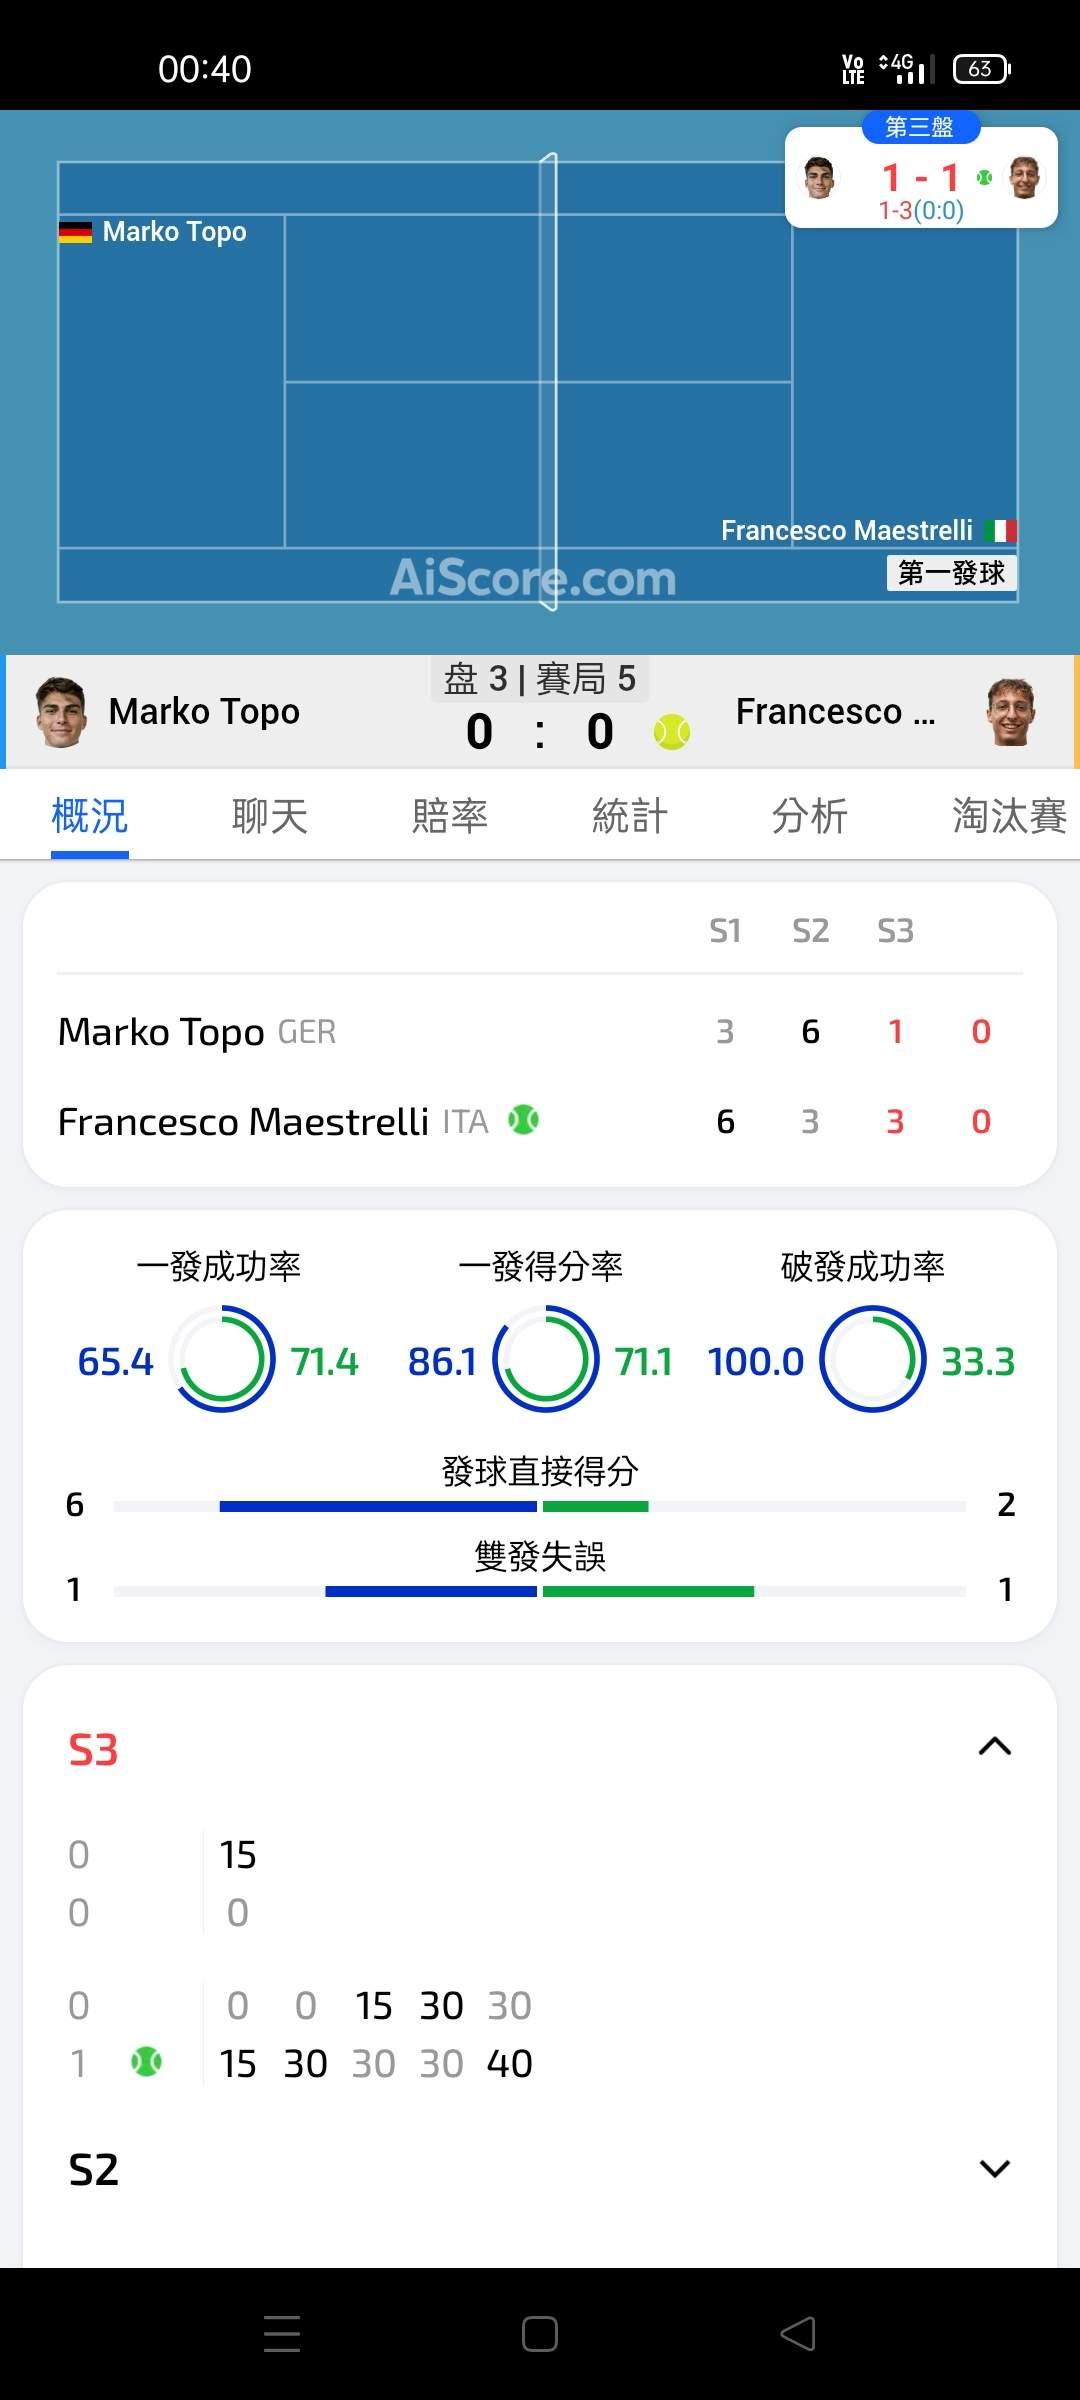Viewport: 1080px width, 2400px height.
Task: Tap the Android home navigation button
Action: (x=540, y=2334)
